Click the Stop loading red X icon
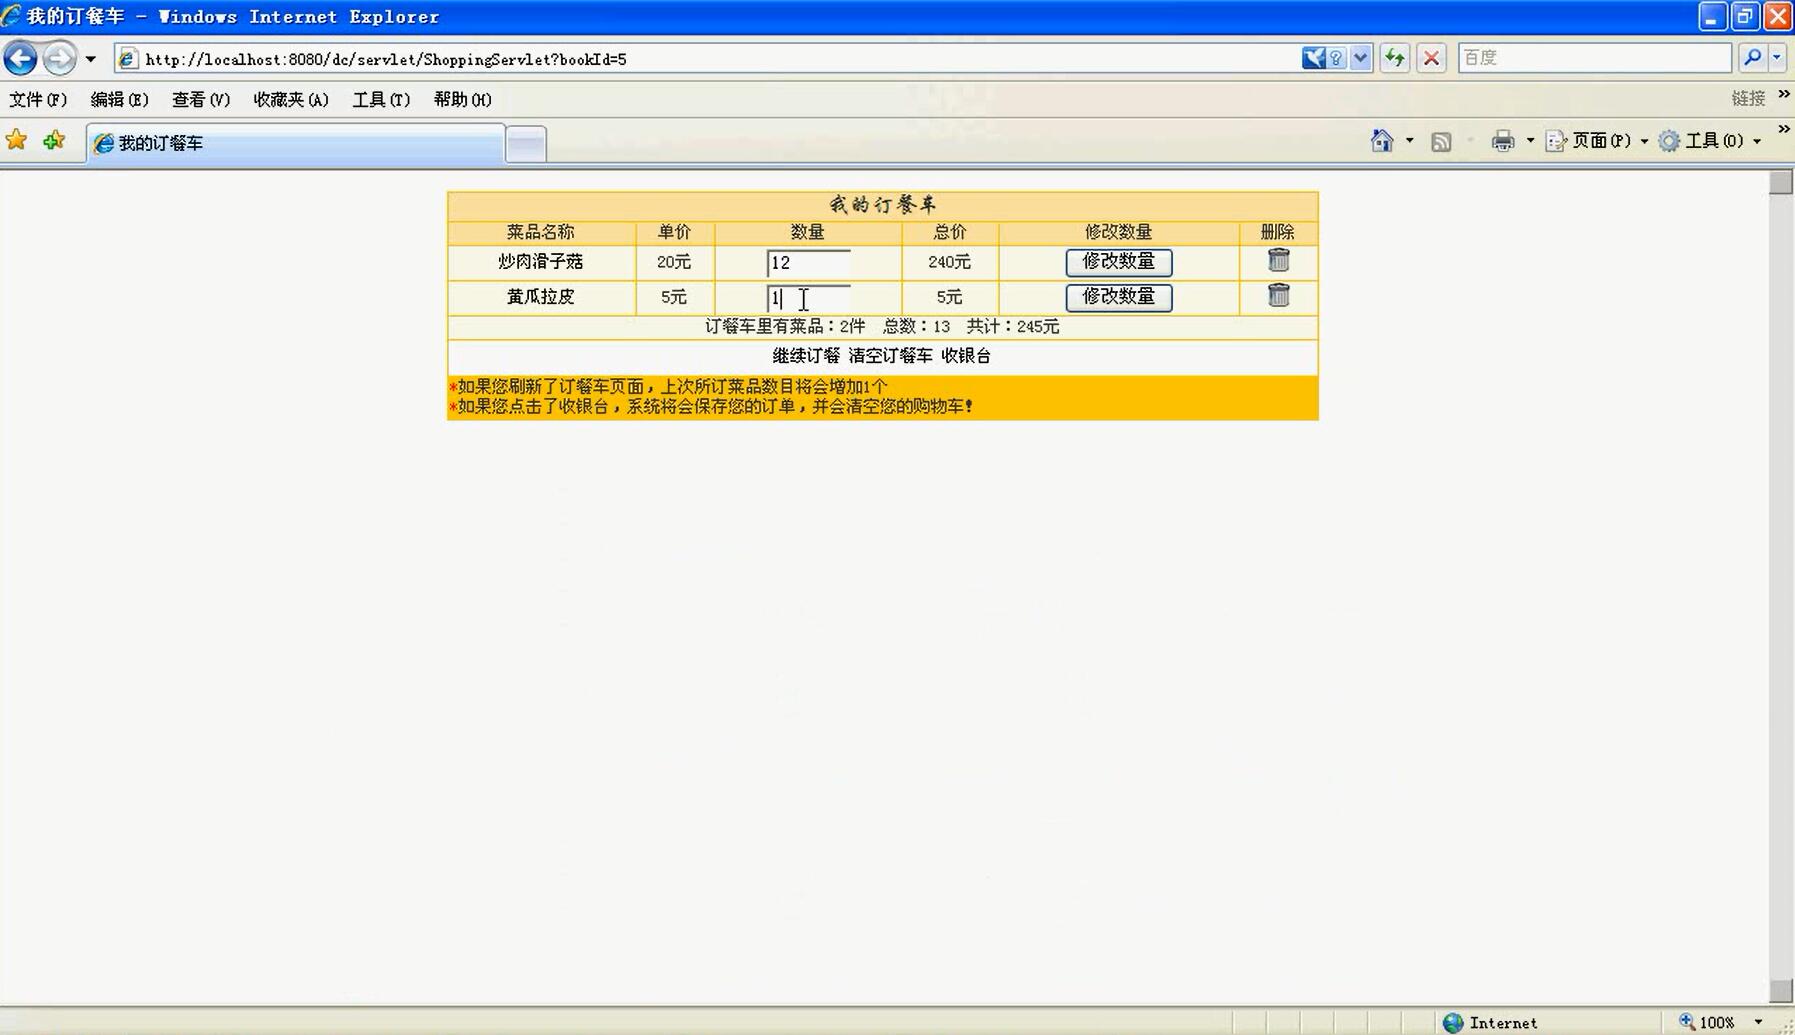The width and height of the screenshot is (1795, 1035). [x=1431, y=58]
